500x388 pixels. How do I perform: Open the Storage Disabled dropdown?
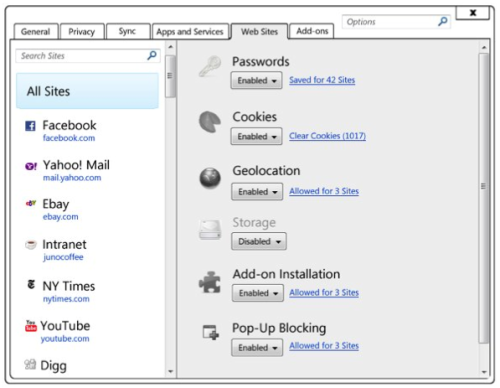pyautogui.click(x=259, y=241)
